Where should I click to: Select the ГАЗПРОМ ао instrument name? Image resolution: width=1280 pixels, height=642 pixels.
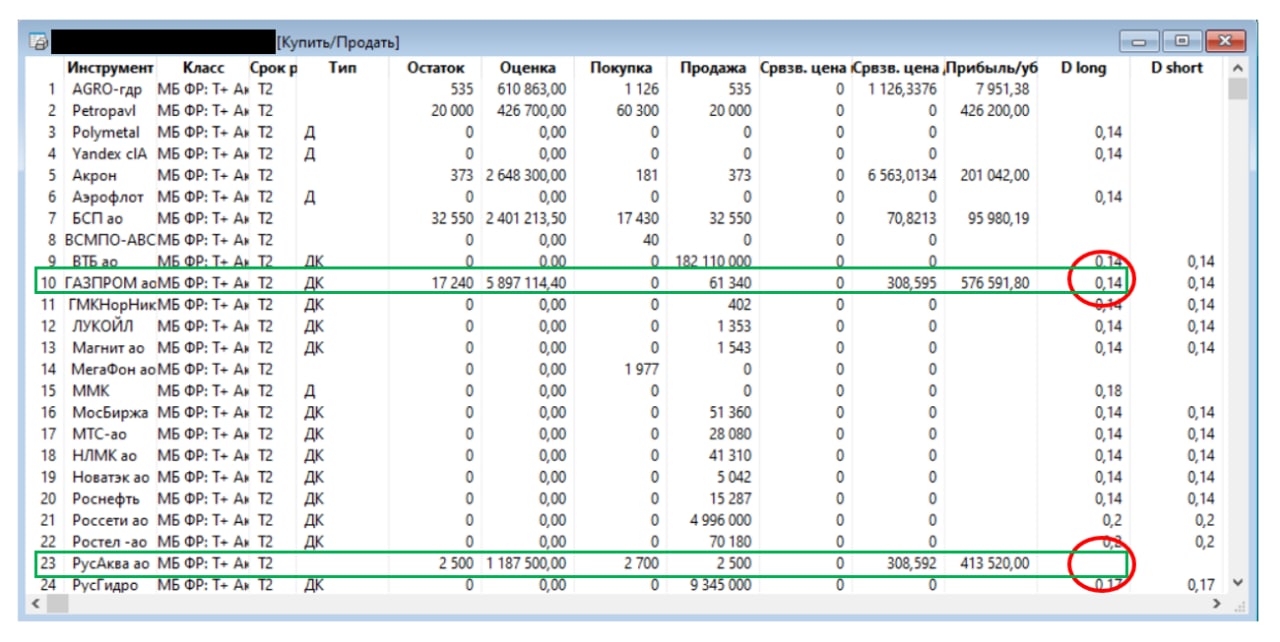(x=110, y=283)
